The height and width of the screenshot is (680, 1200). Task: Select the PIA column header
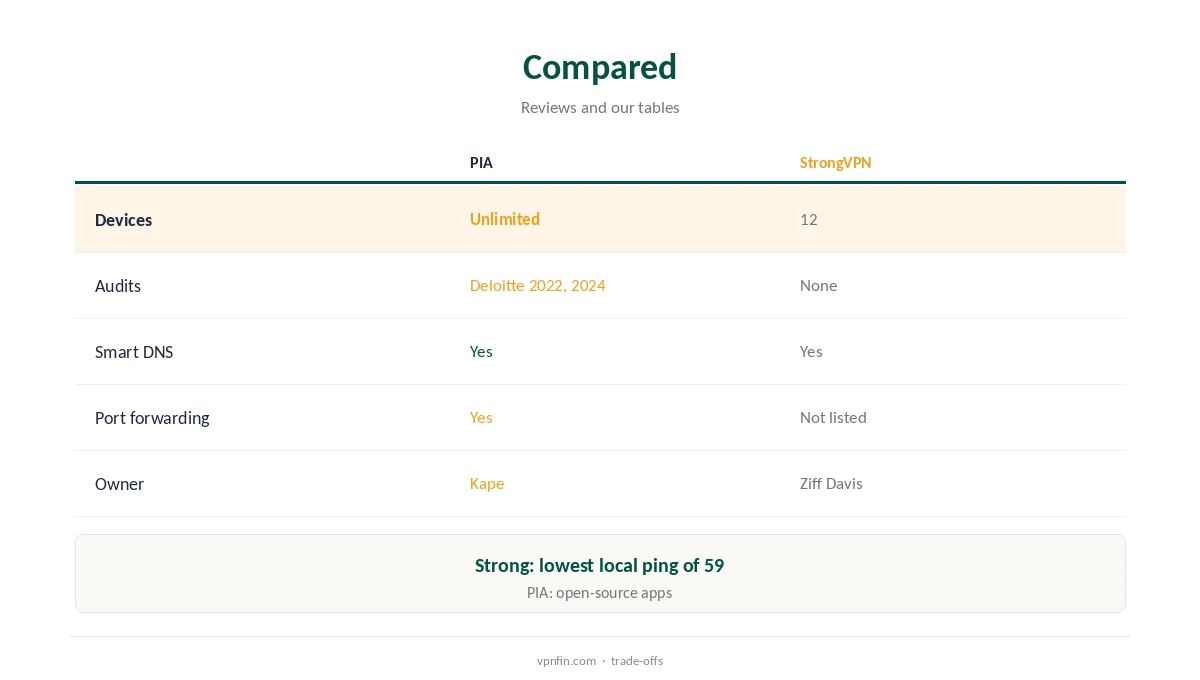pos(481,162)
